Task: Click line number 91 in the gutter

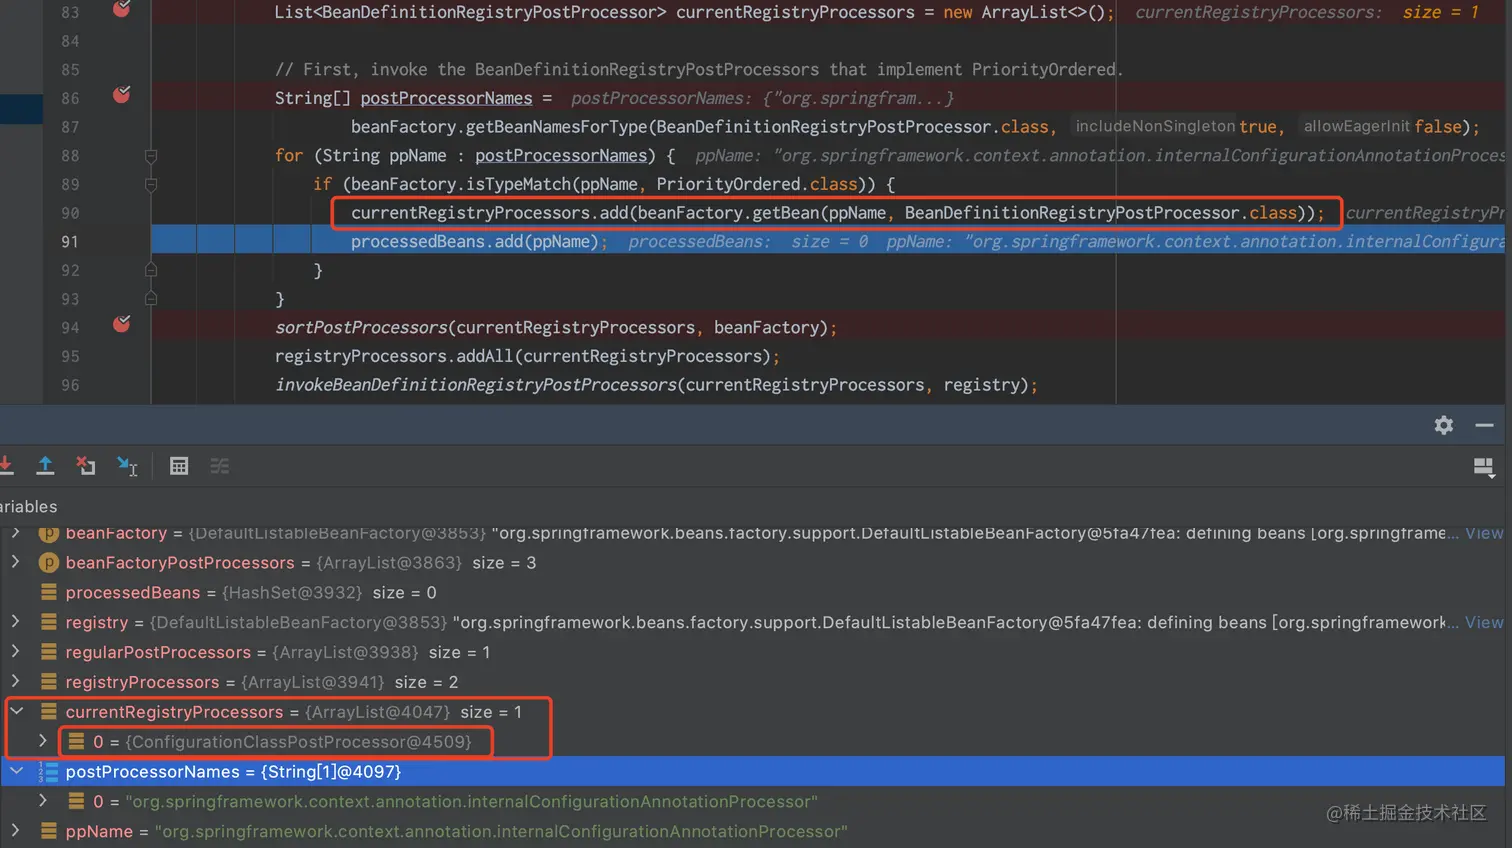Action: click(70, 242)
